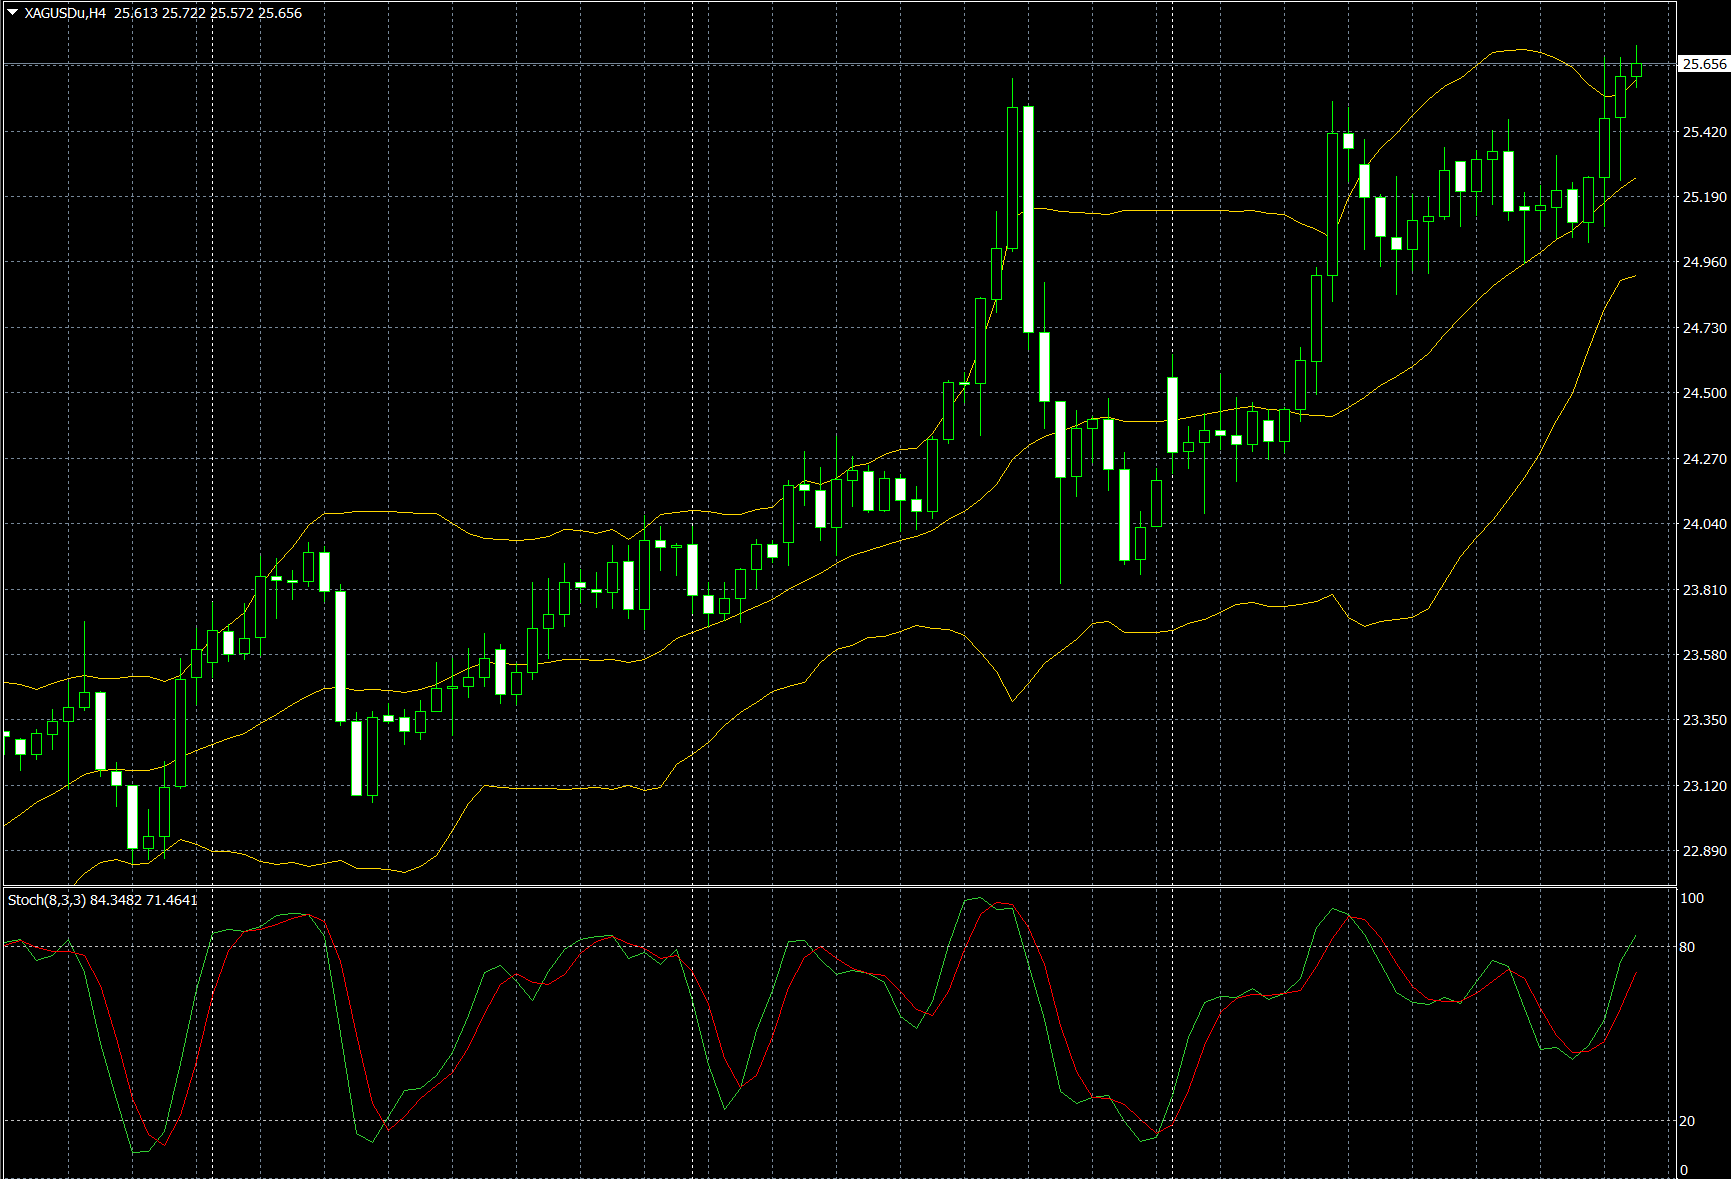The height and width of the screenshot is (1179, 1731).
Task: Click the 23.580 price scale label
Action: point(1704,655)
